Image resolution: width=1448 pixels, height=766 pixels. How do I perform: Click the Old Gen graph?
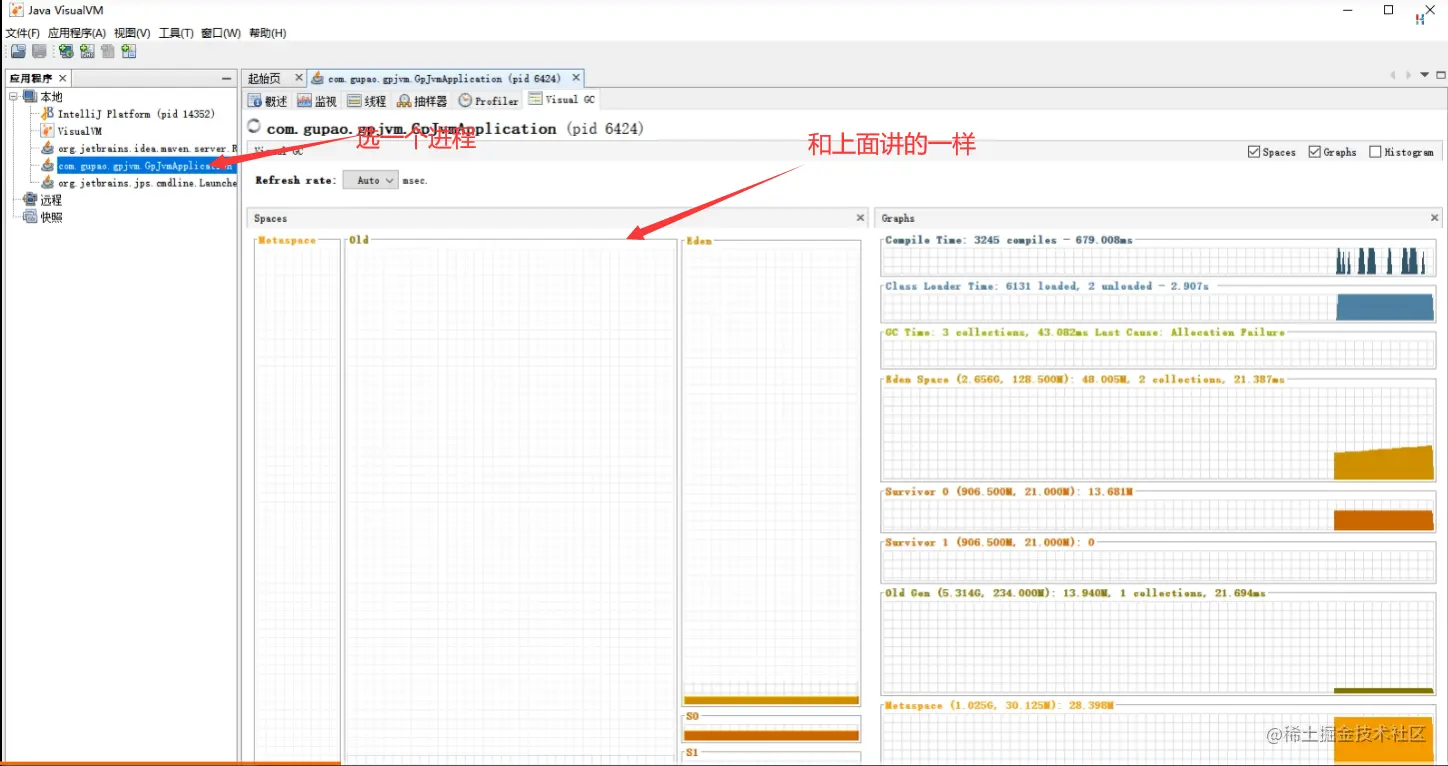[1160, 646]
